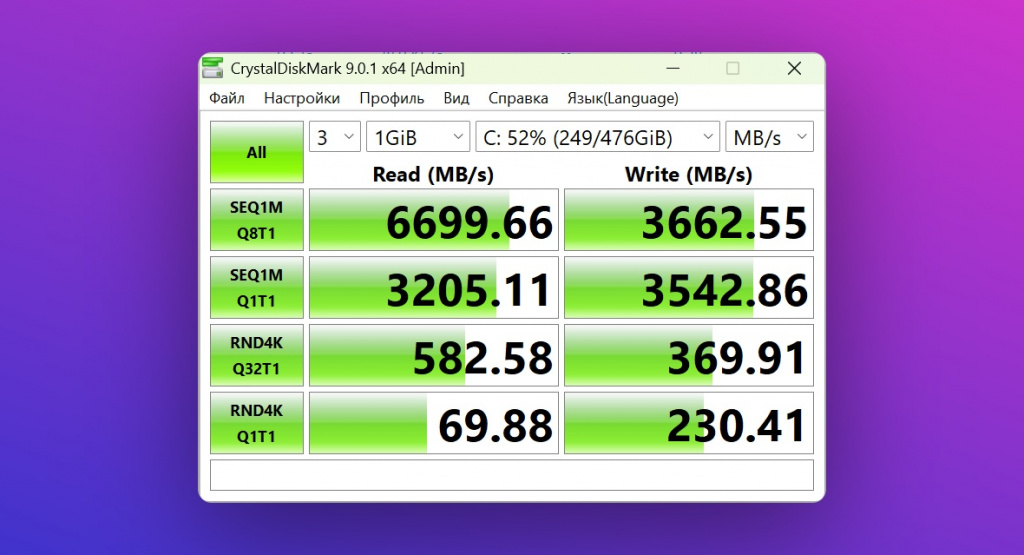Run the SEQ1M Q1T1 test
This screenshot has height=555, width=1024.
coord(257,287)
